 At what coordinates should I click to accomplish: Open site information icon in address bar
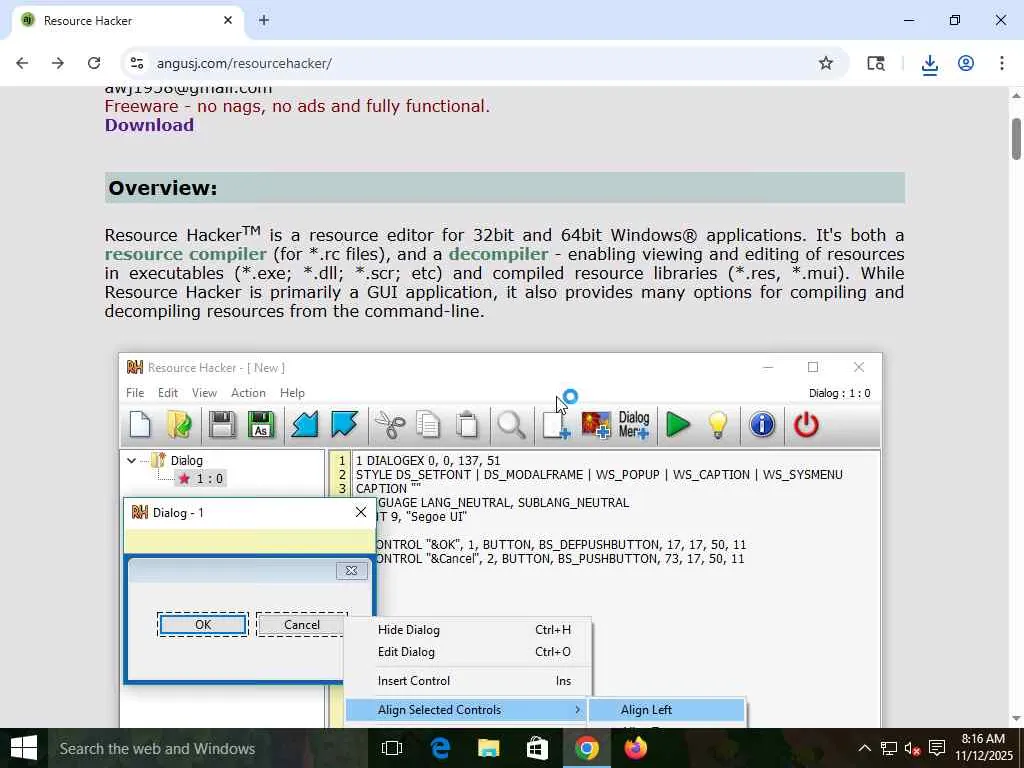pyautogui.click(x=136, y=63)
